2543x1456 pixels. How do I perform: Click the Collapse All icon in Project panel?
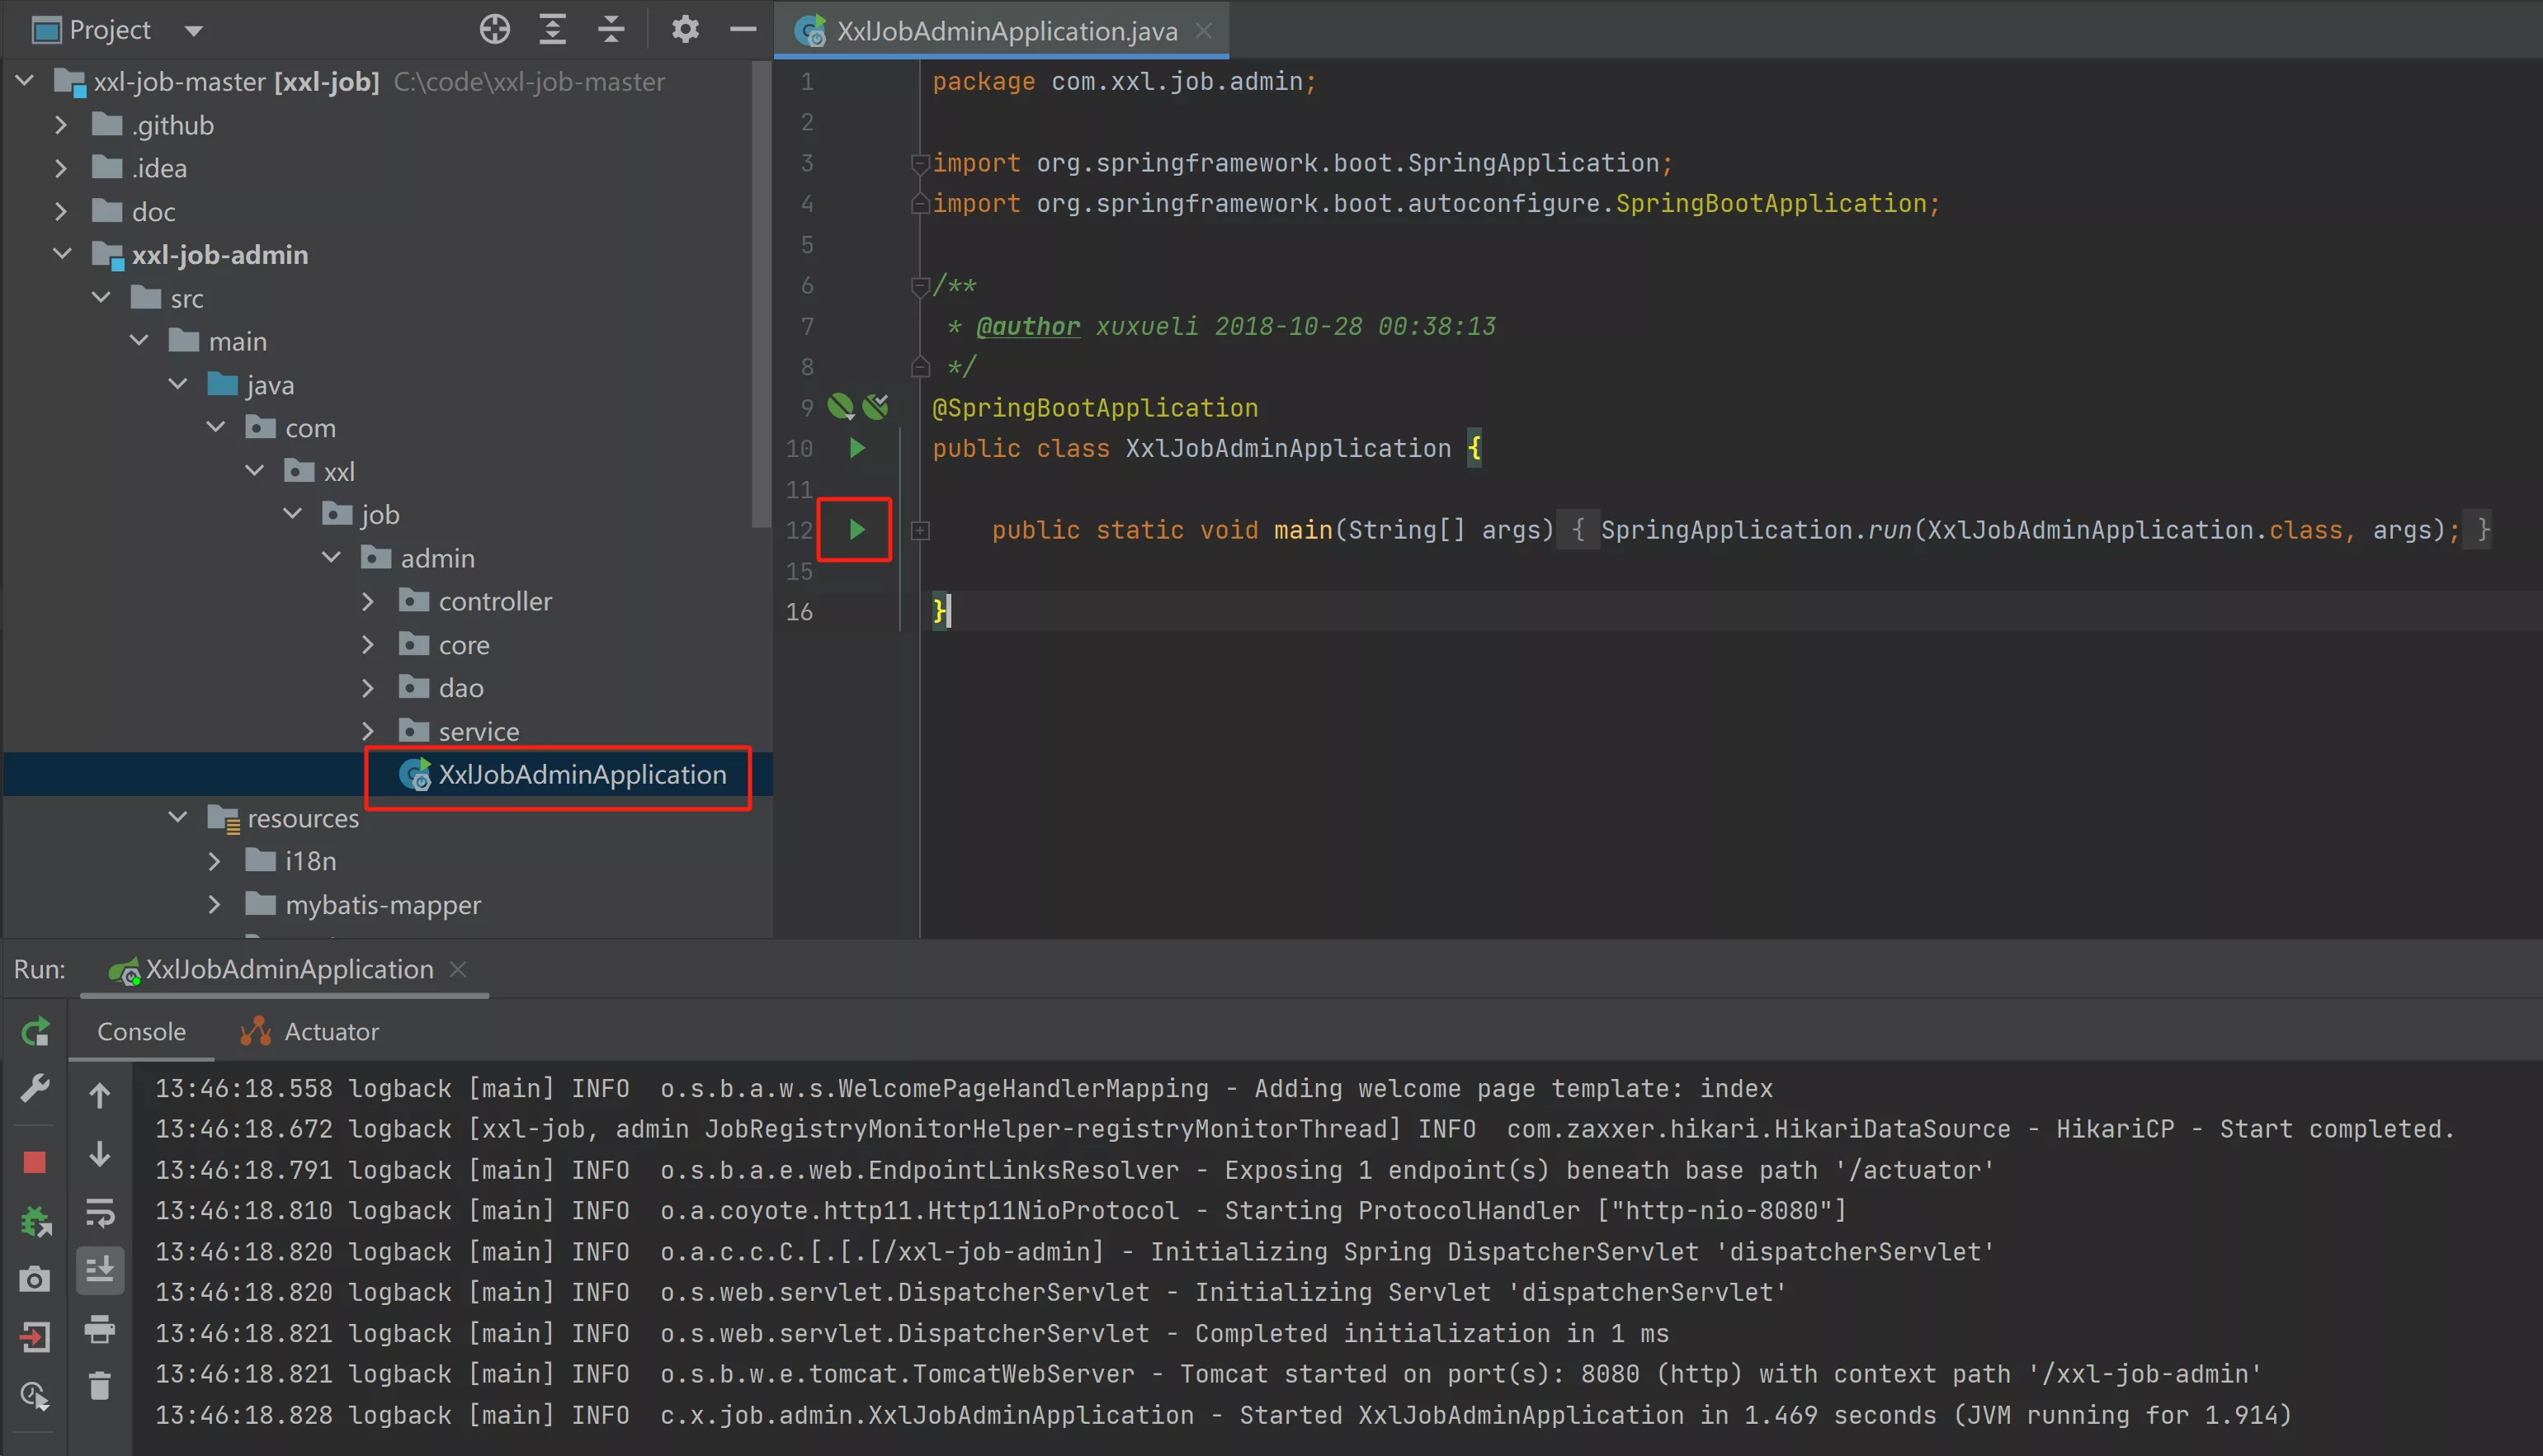tap(611, 30)
